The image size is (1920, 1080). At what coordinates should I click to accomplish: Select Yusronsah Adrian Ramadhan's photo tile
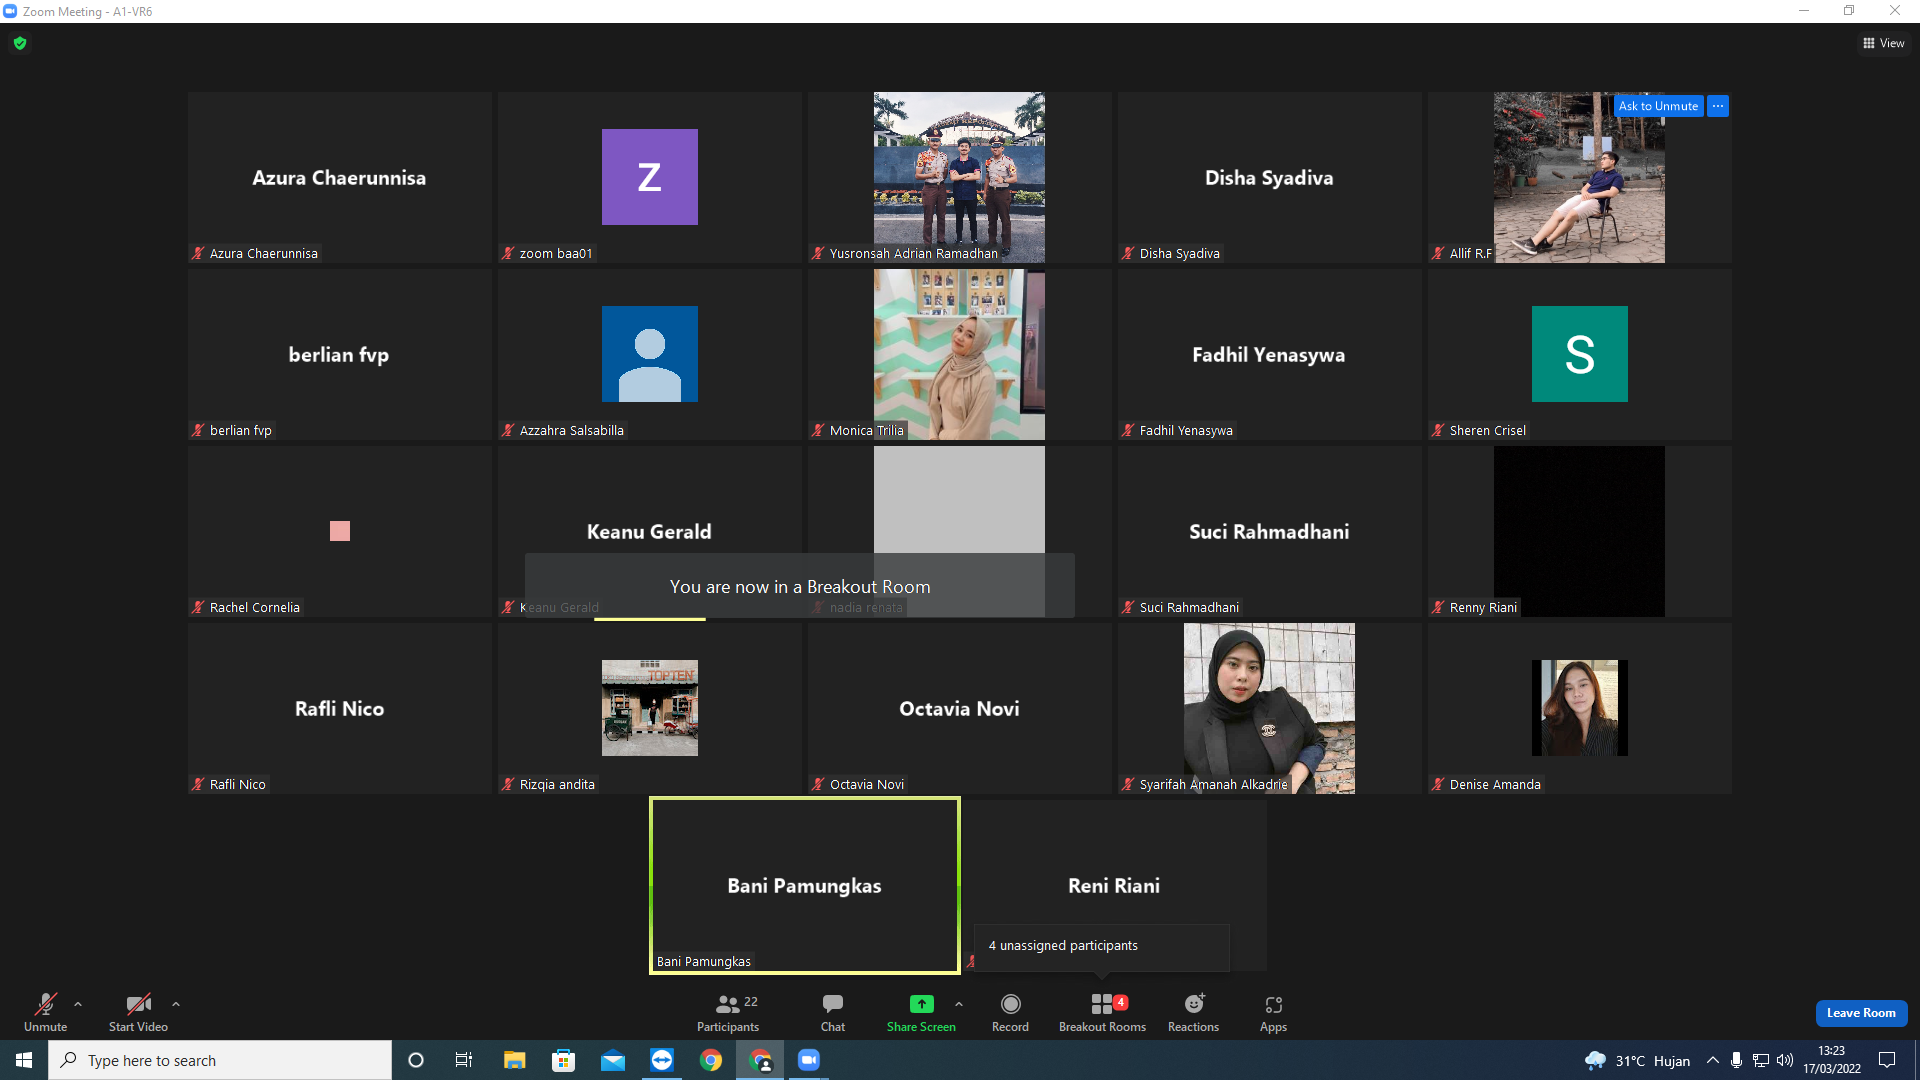tap(959, 177)
